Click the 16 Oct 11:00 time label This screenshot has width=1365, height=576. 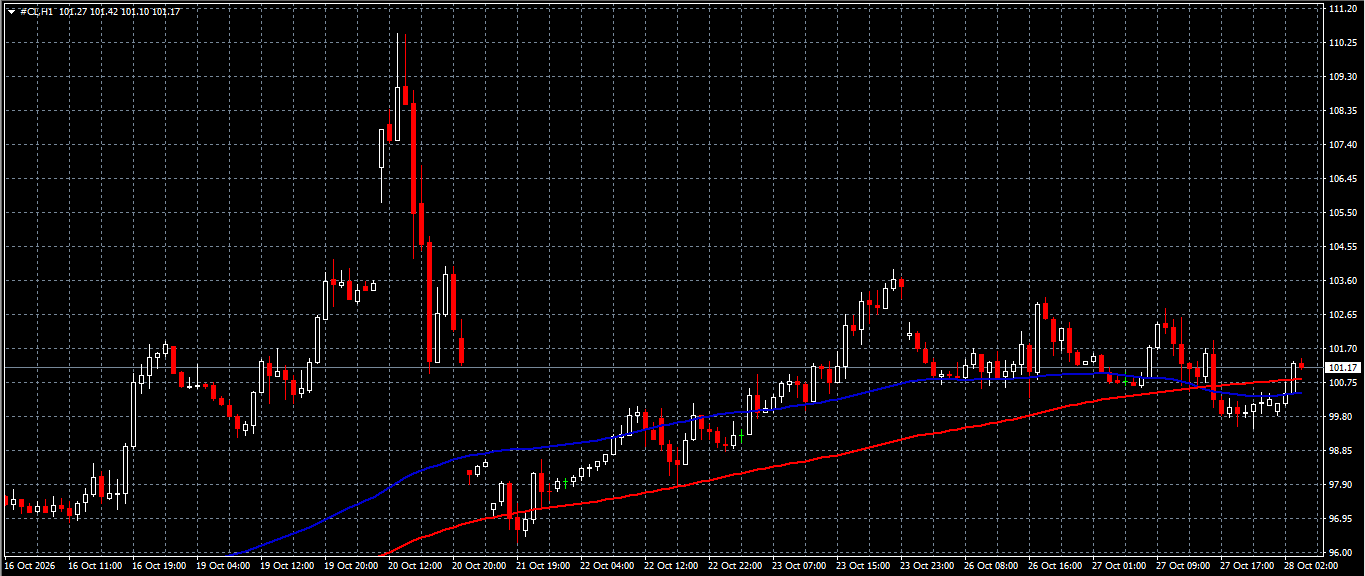[95, 566]
